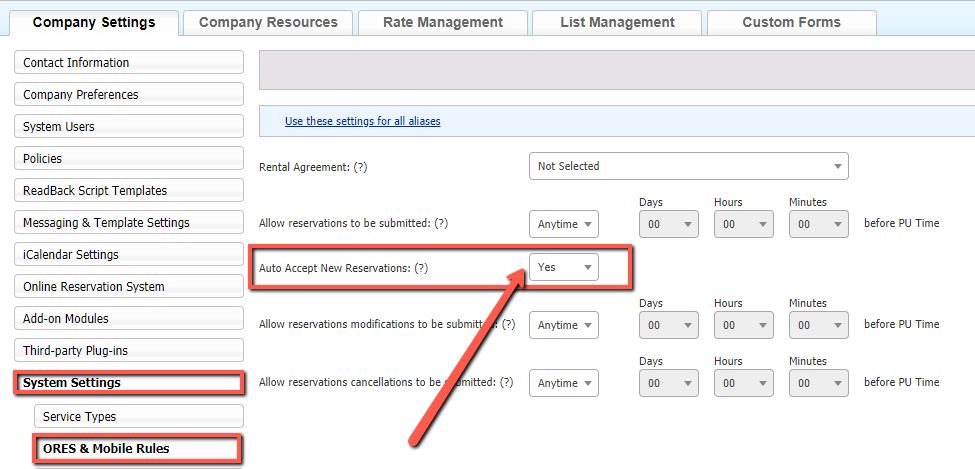Click help (?) next to Rental Agreement
Screen dimensions: 975x469
(360, 167)
